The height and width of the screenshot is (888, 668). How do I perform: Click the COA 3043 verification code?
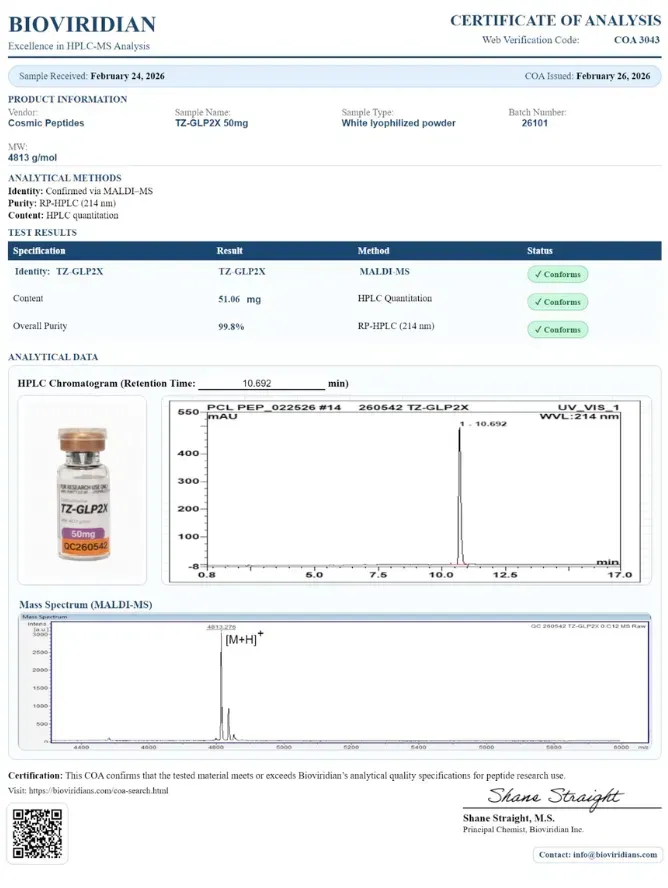(x=637, y=40)
